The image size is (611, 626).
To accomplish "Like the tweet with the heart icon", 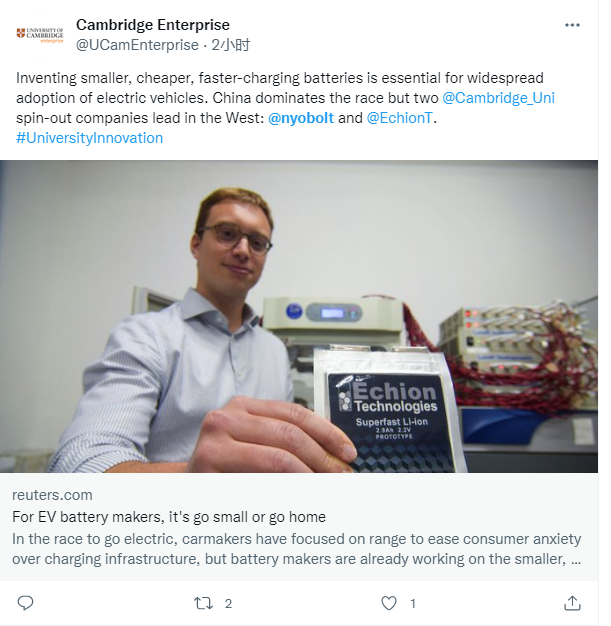I will click(x=389, y=603).
